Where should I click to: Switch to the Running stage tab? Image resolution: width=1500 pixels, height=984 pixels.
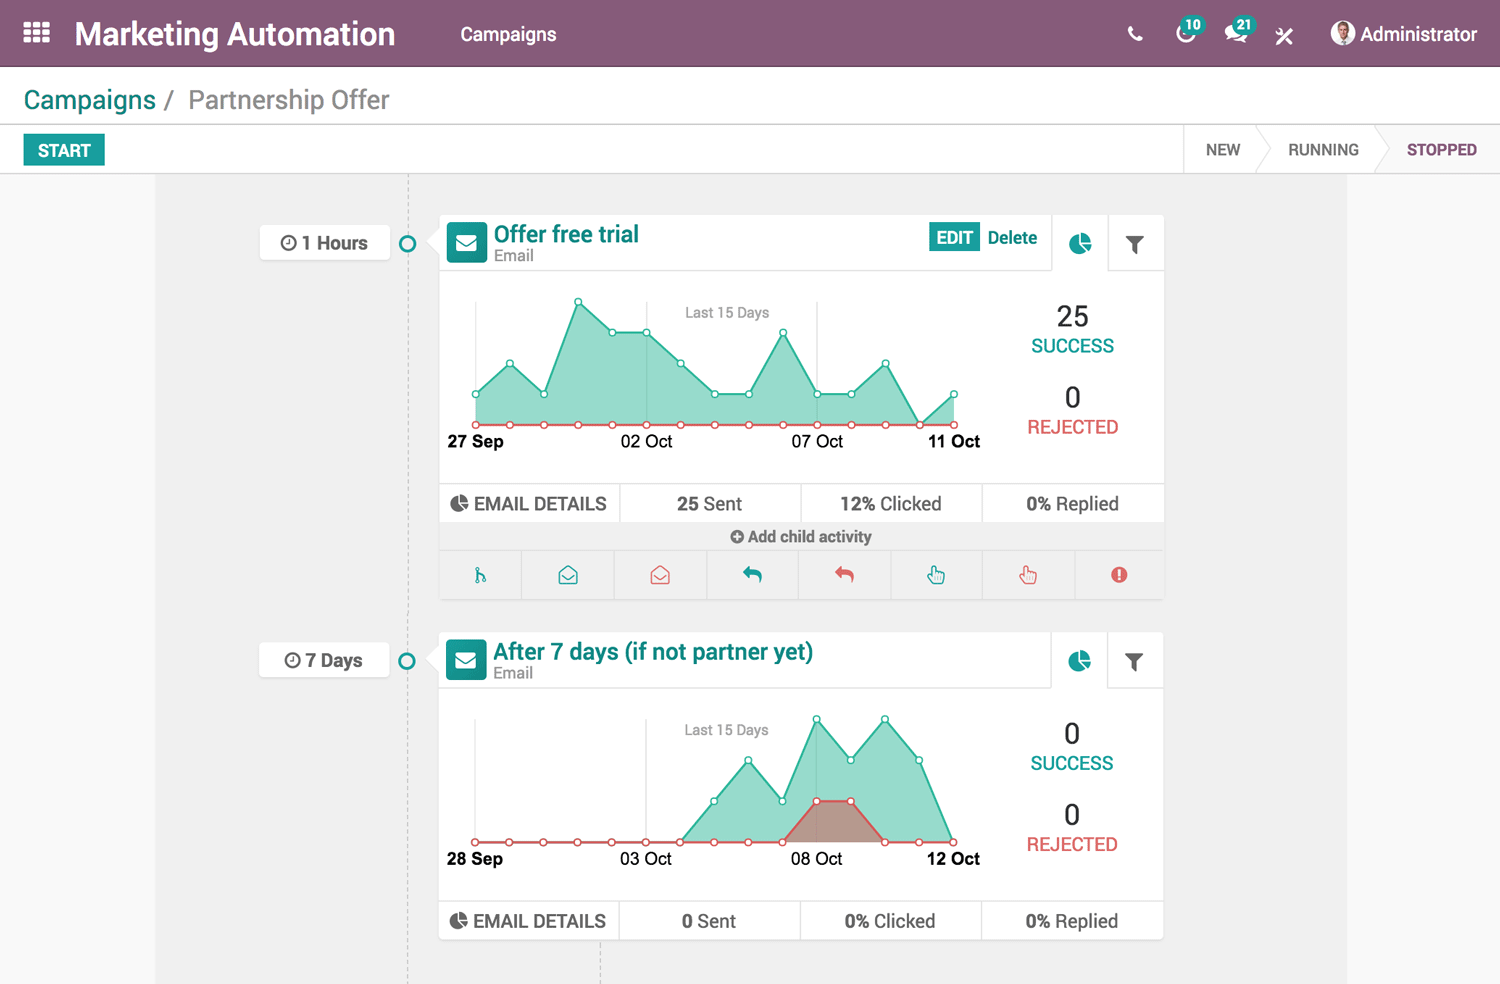[x=1323, y=149]
